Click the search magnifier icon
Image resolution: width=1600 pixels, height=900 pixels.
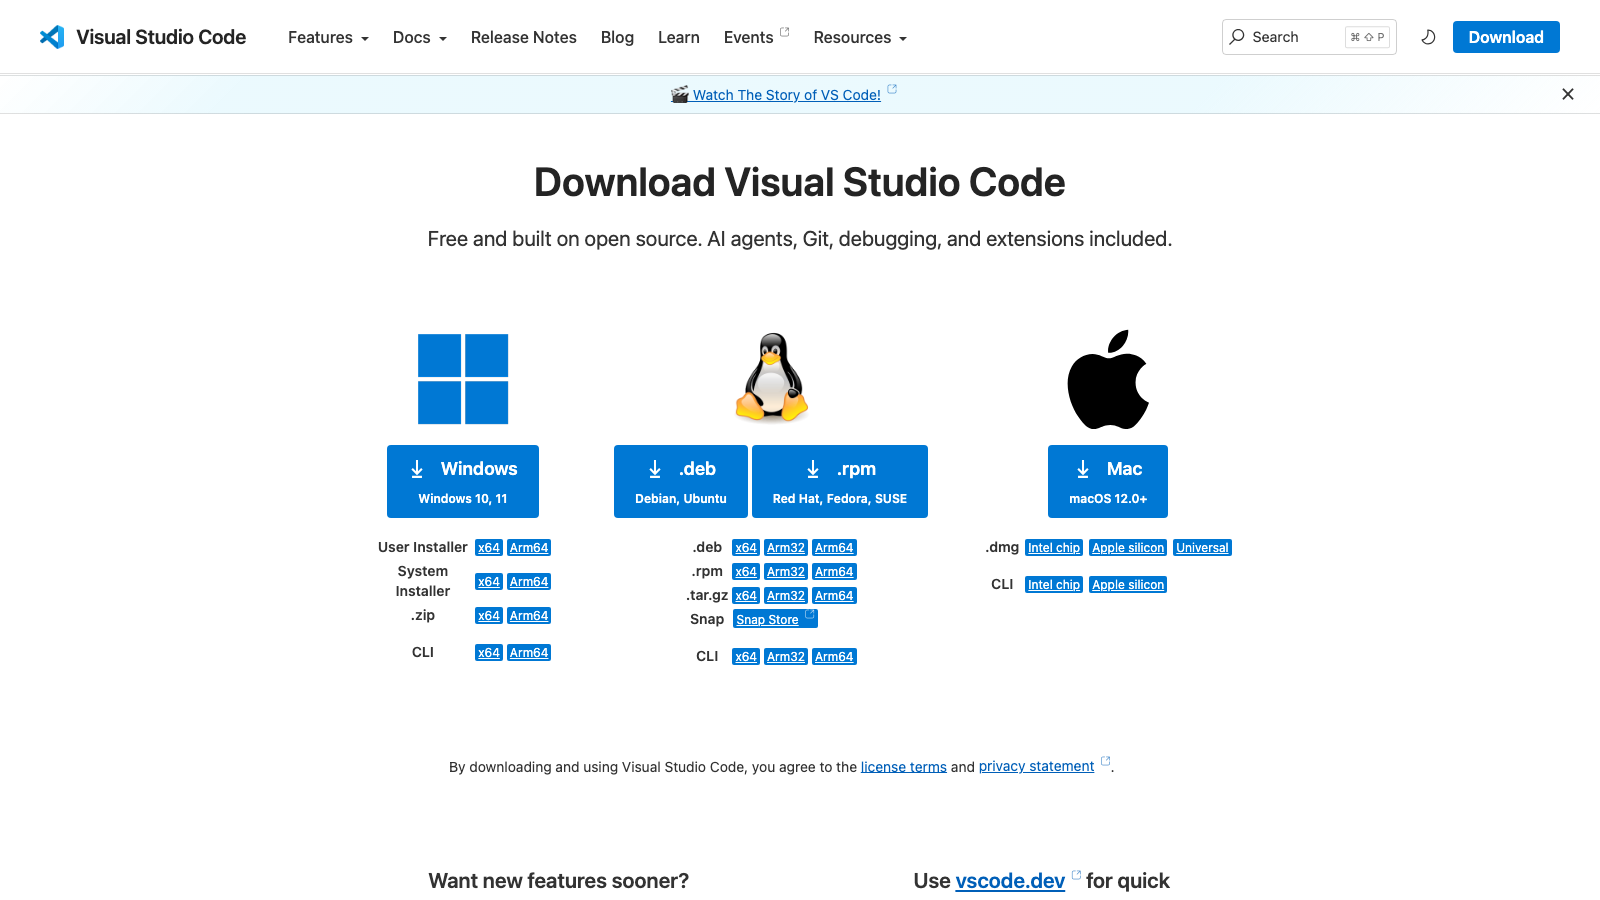[x=1237, y=37]
